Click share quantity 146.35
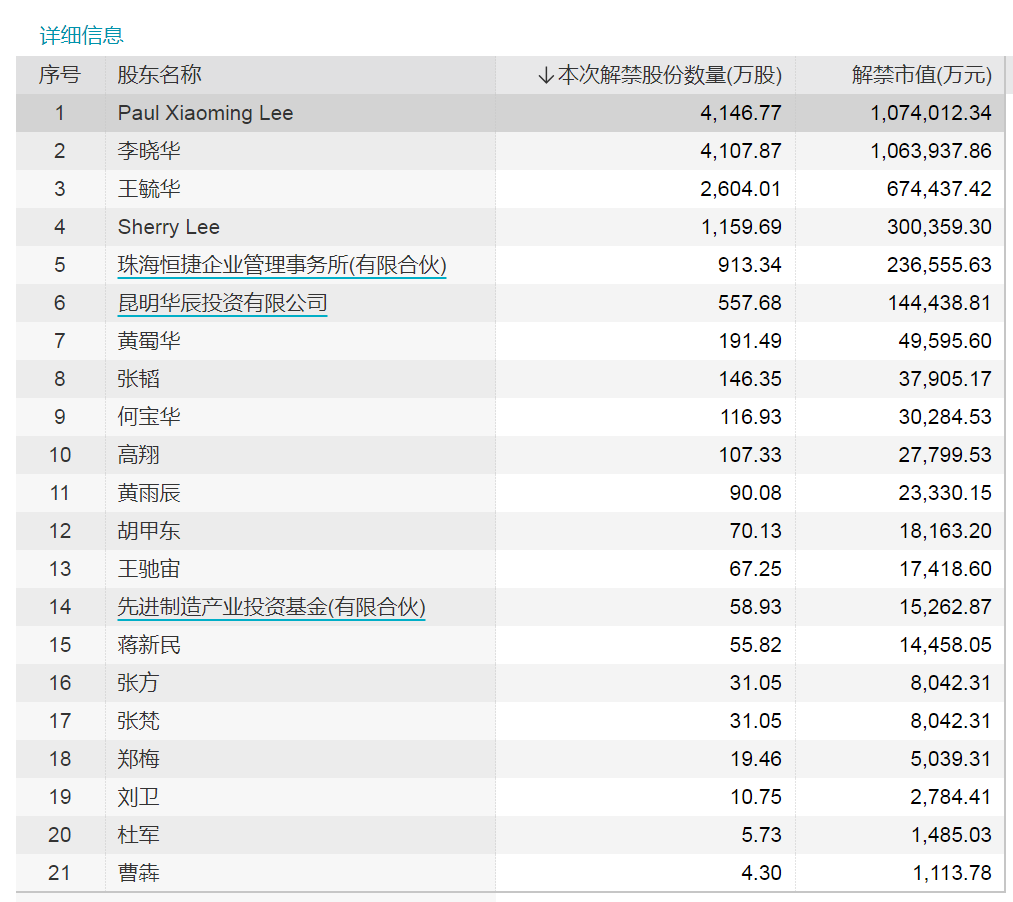Image resolution: width=1013 pixels, height=902 pixels. [x=750, y=379]
